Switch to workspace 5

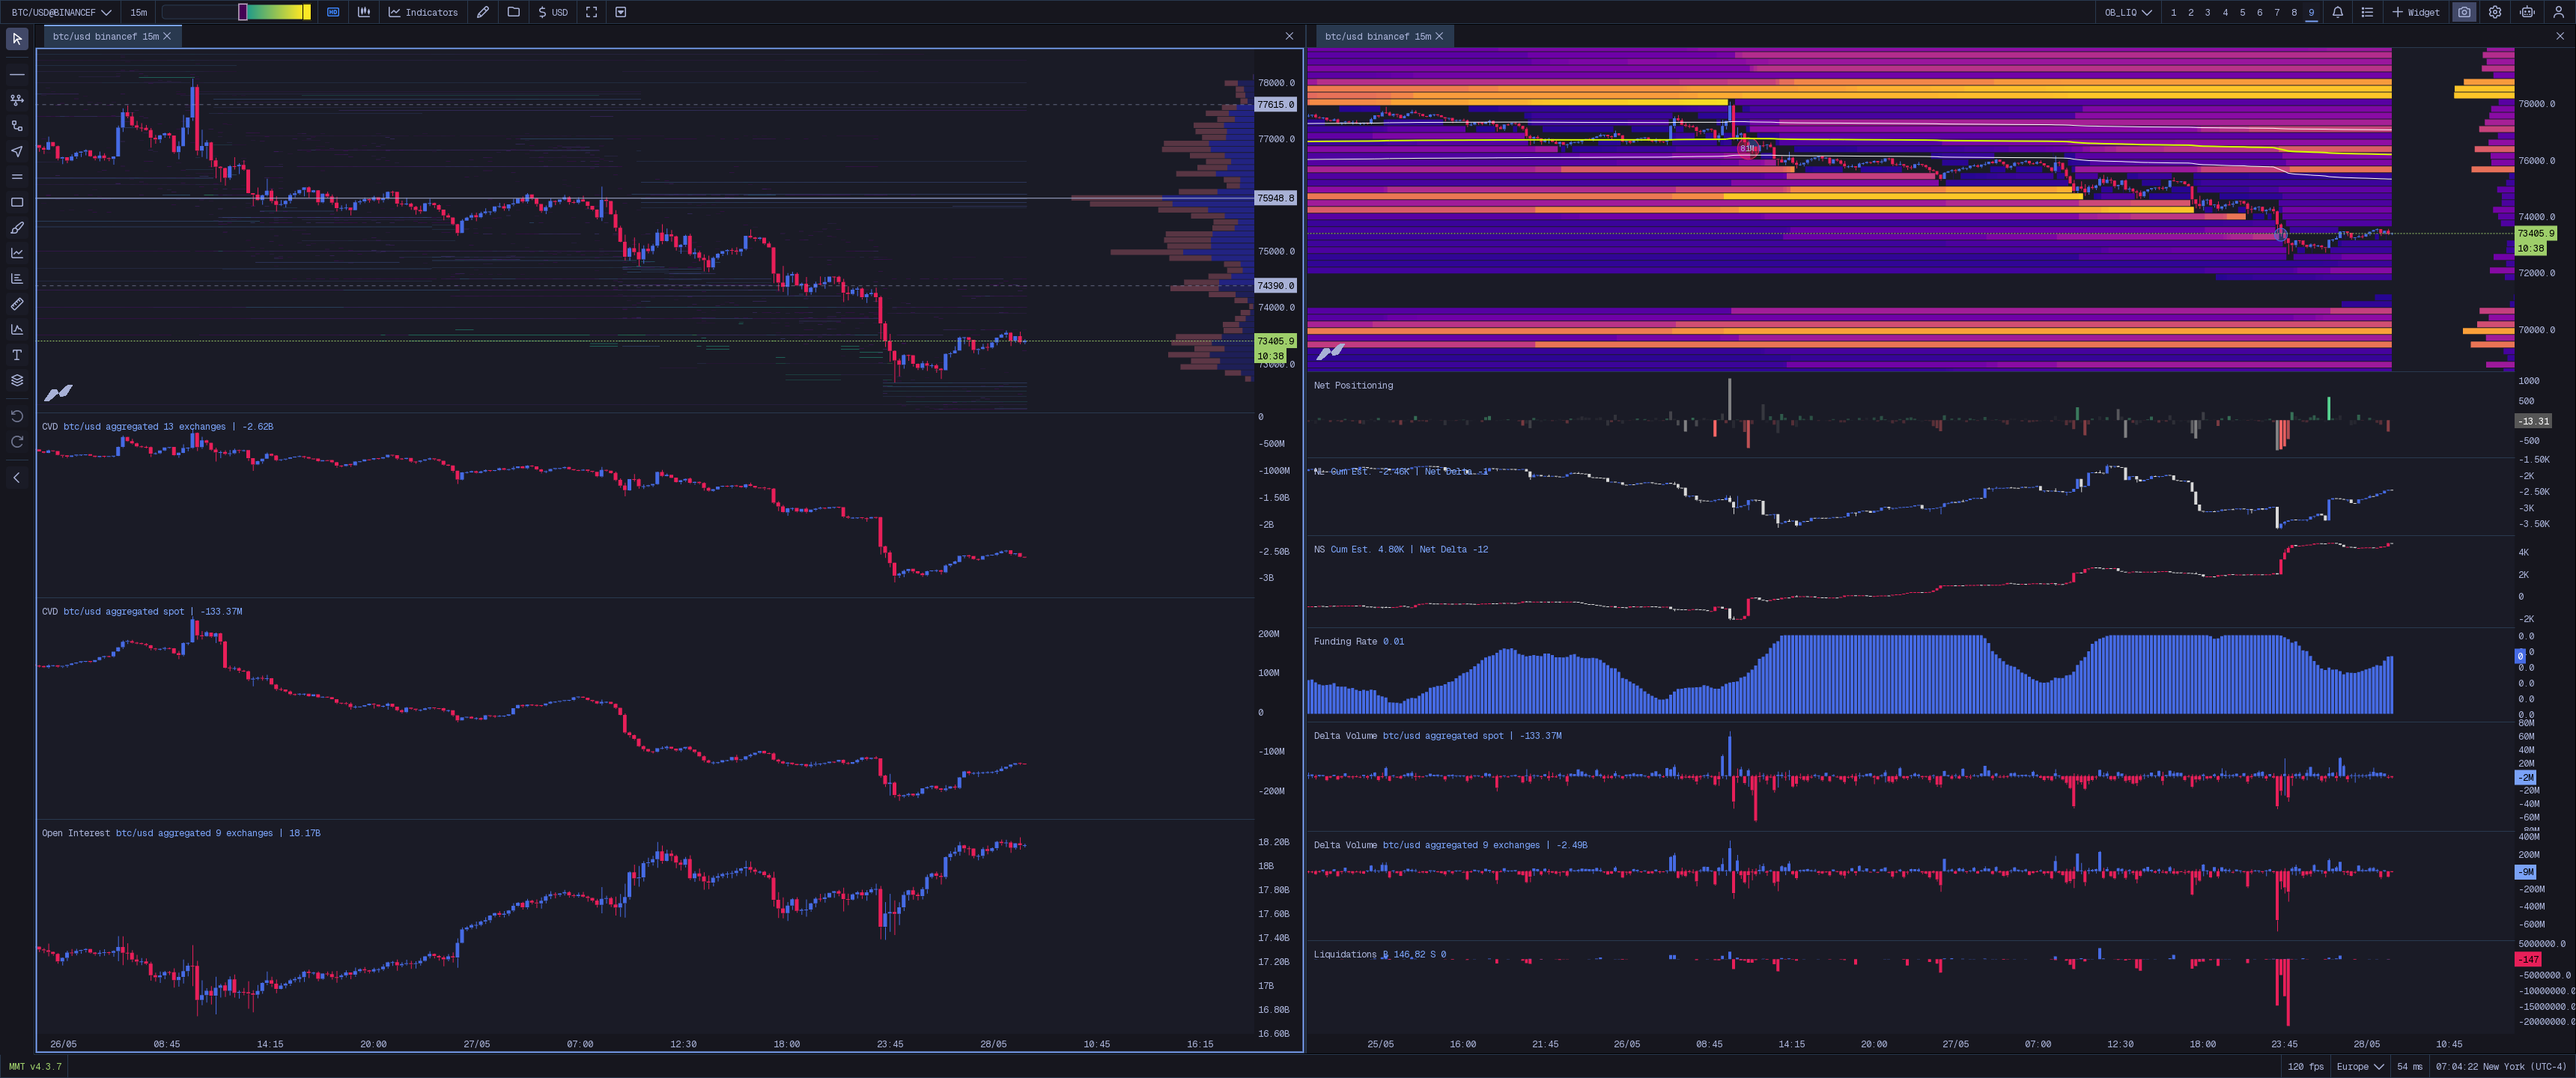[2242, 12]
